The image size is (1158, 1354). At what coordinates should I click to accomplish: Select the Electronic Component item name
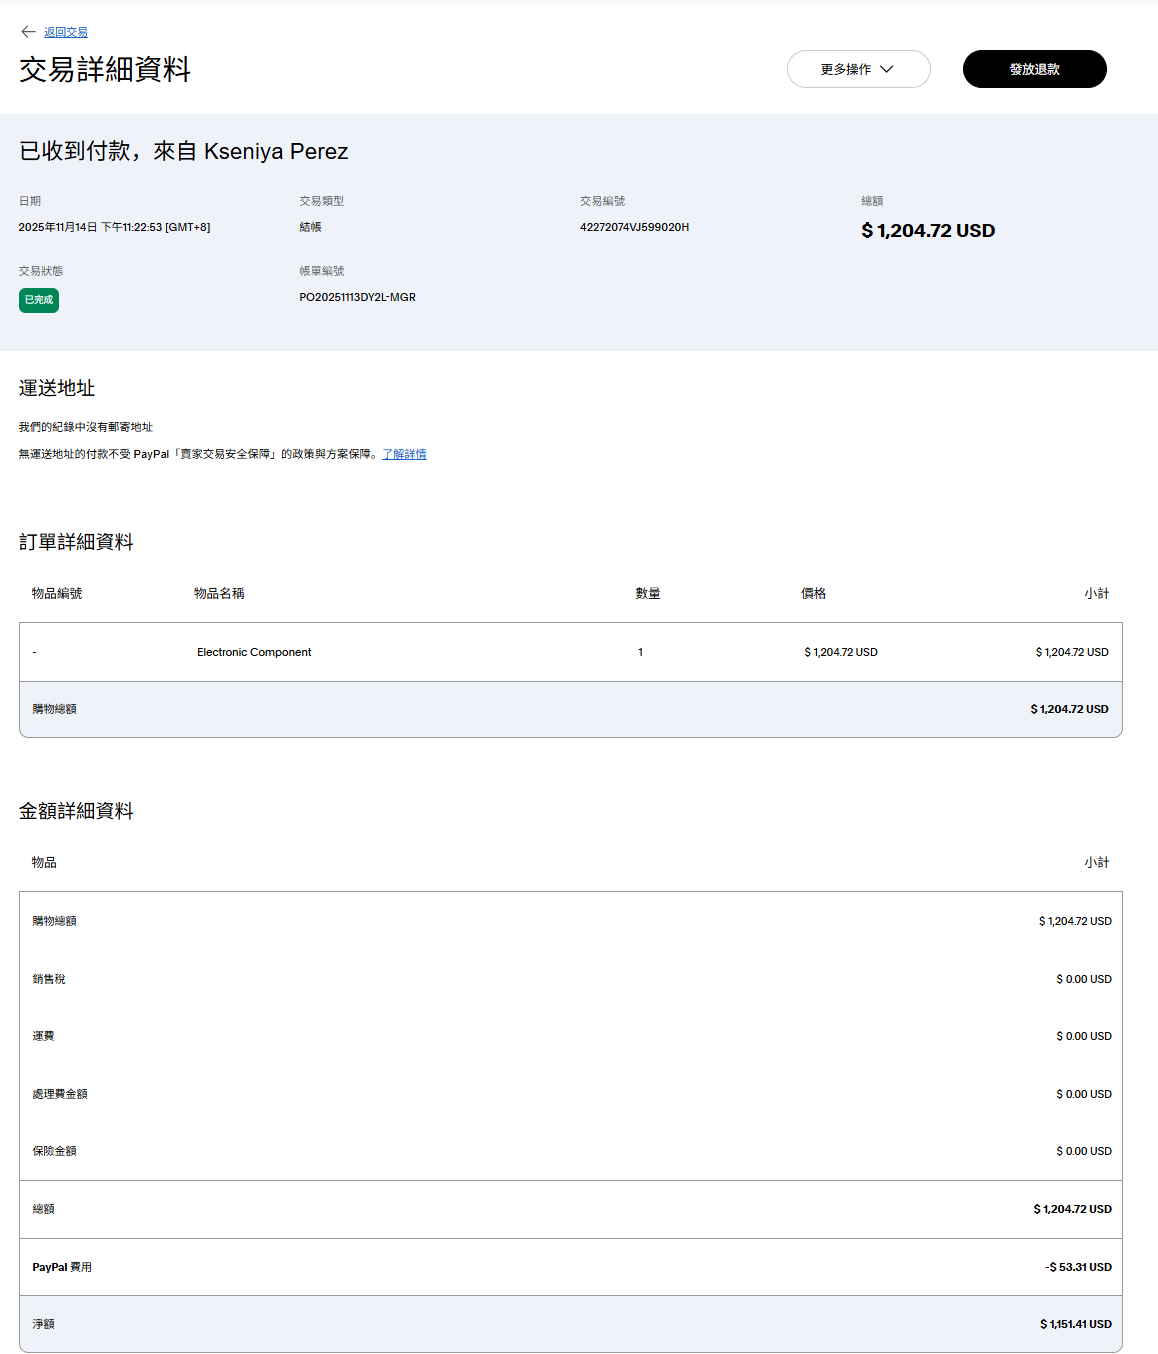tap(254, 652)
